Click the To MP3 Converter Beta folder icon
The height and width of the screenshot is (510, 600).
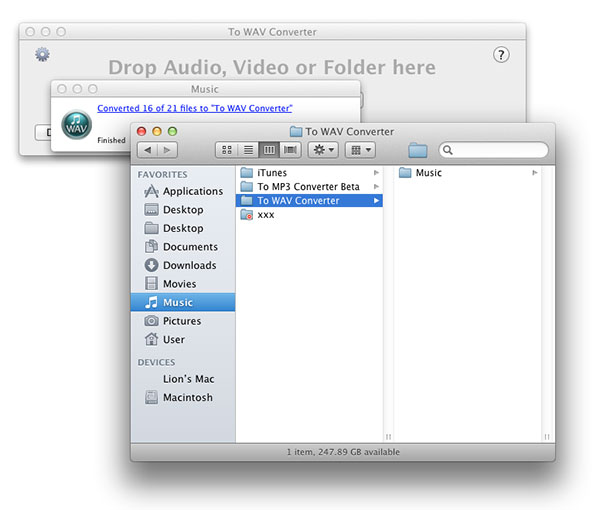[246, 186]
